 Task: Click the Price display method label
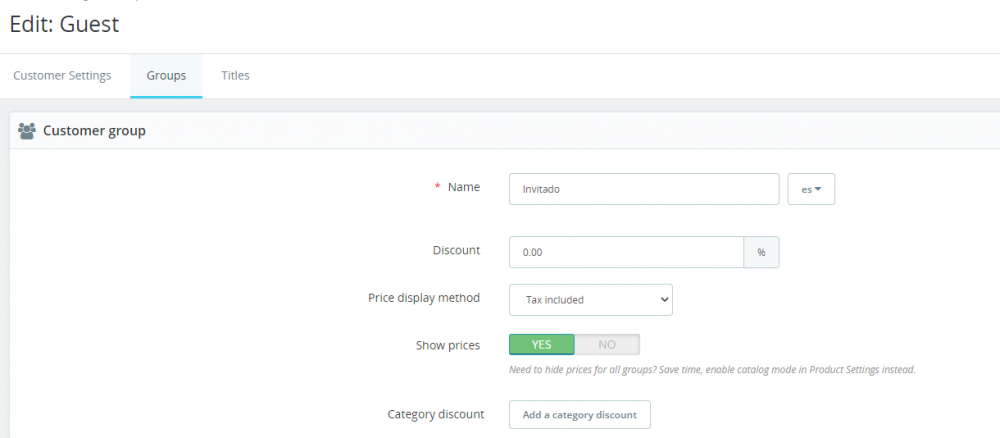pyautogui.click(x=424, y=298)
